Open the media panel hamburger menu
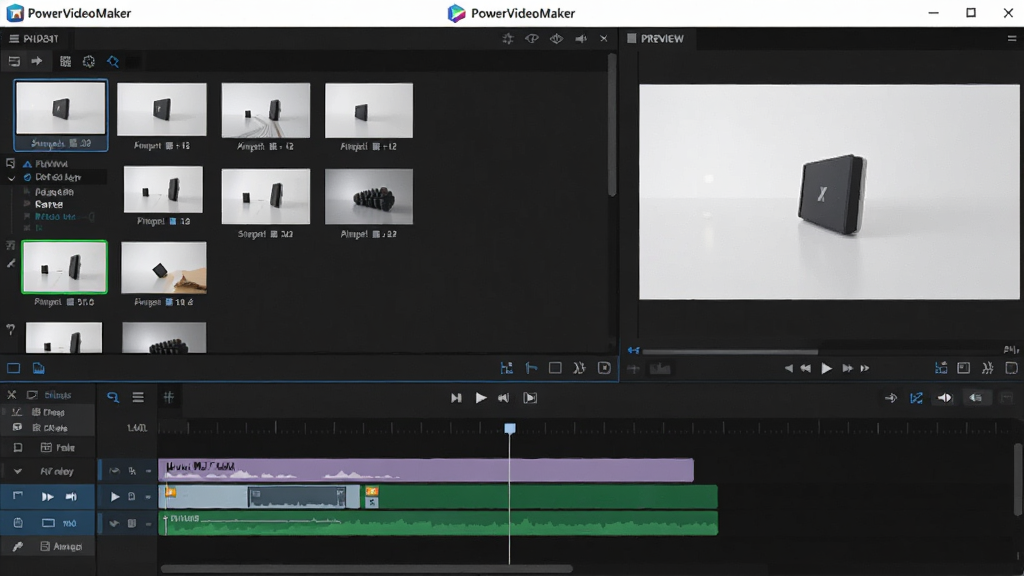The image size is (1024, 576). click(x=14, y=39)
